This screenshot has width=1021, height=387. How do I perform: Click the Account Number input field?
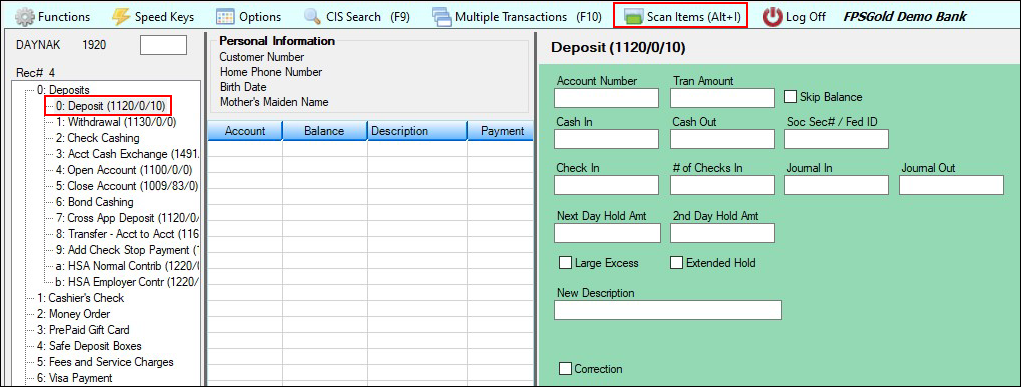coord(606,98)
